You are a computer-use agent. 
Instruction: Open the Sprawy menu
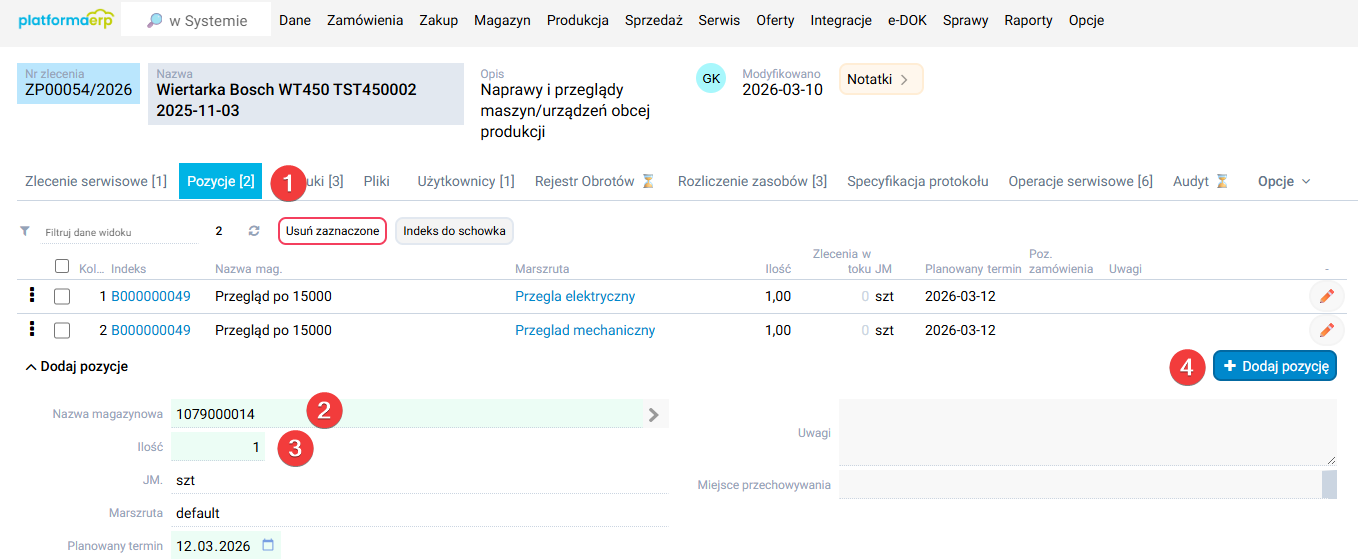click(x=965, y=20)
